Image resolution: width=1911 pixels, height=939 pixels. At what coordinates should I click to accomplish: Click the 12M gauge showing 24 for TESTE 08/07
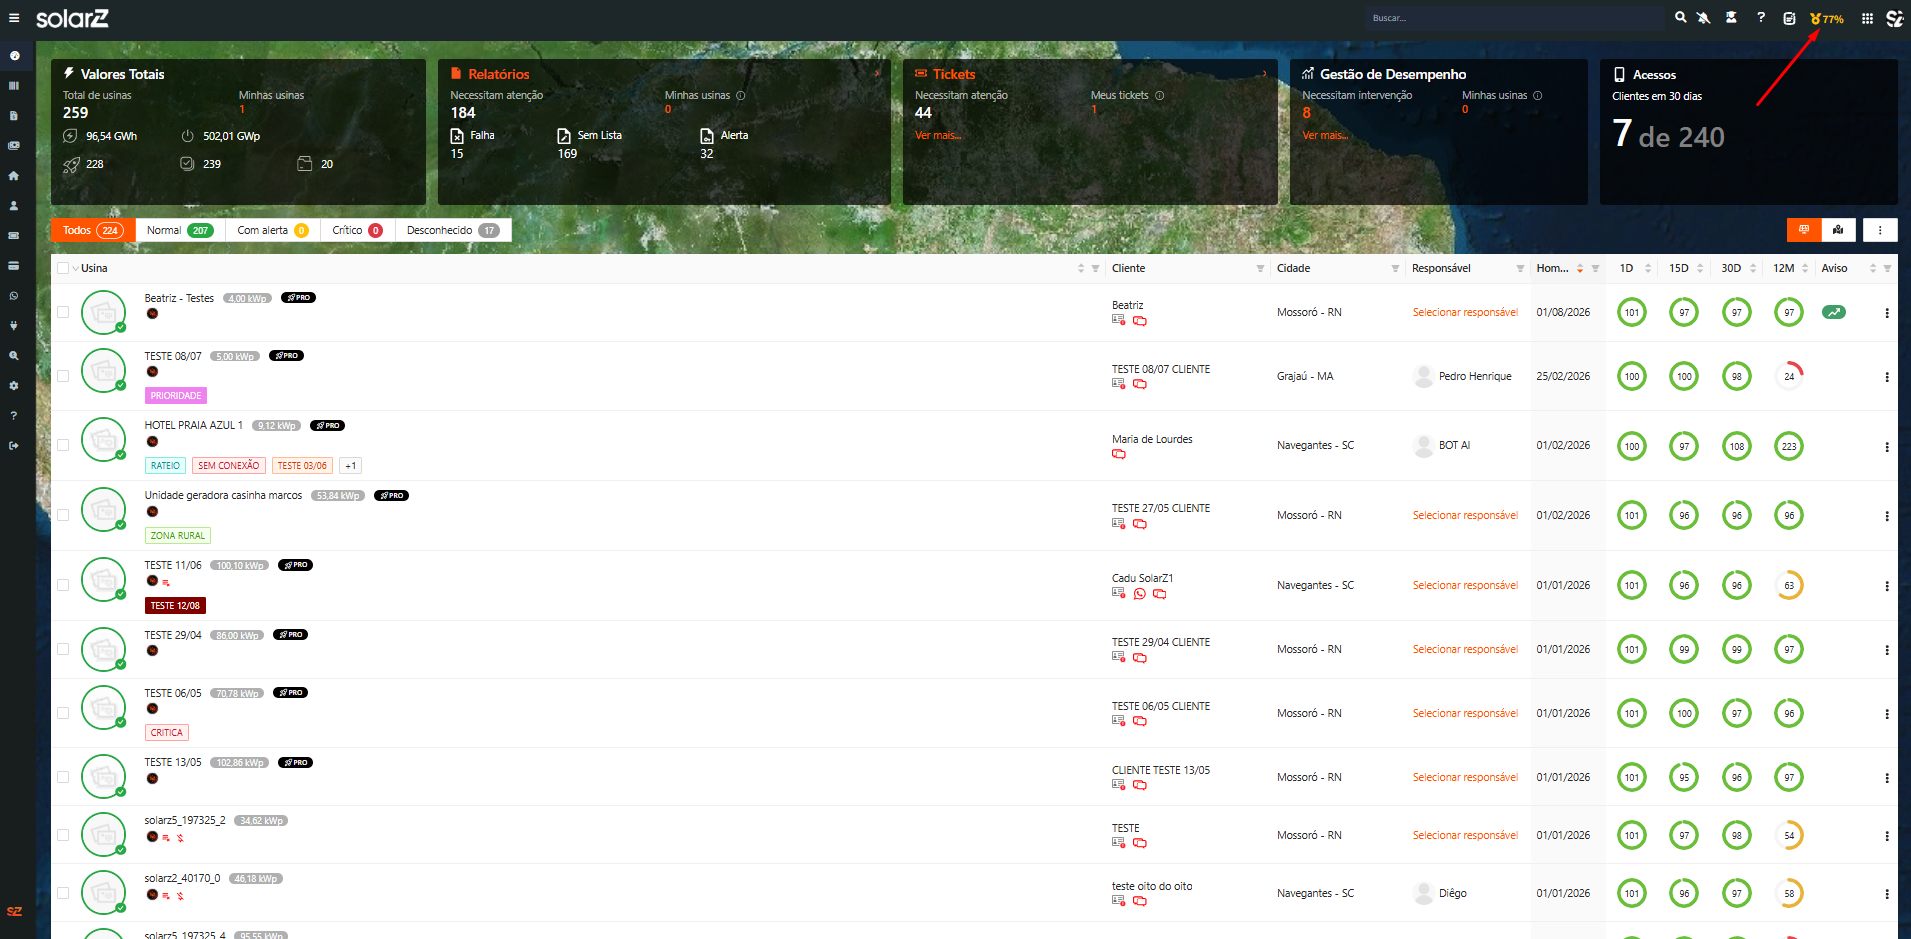click(x=1789, y=376)
